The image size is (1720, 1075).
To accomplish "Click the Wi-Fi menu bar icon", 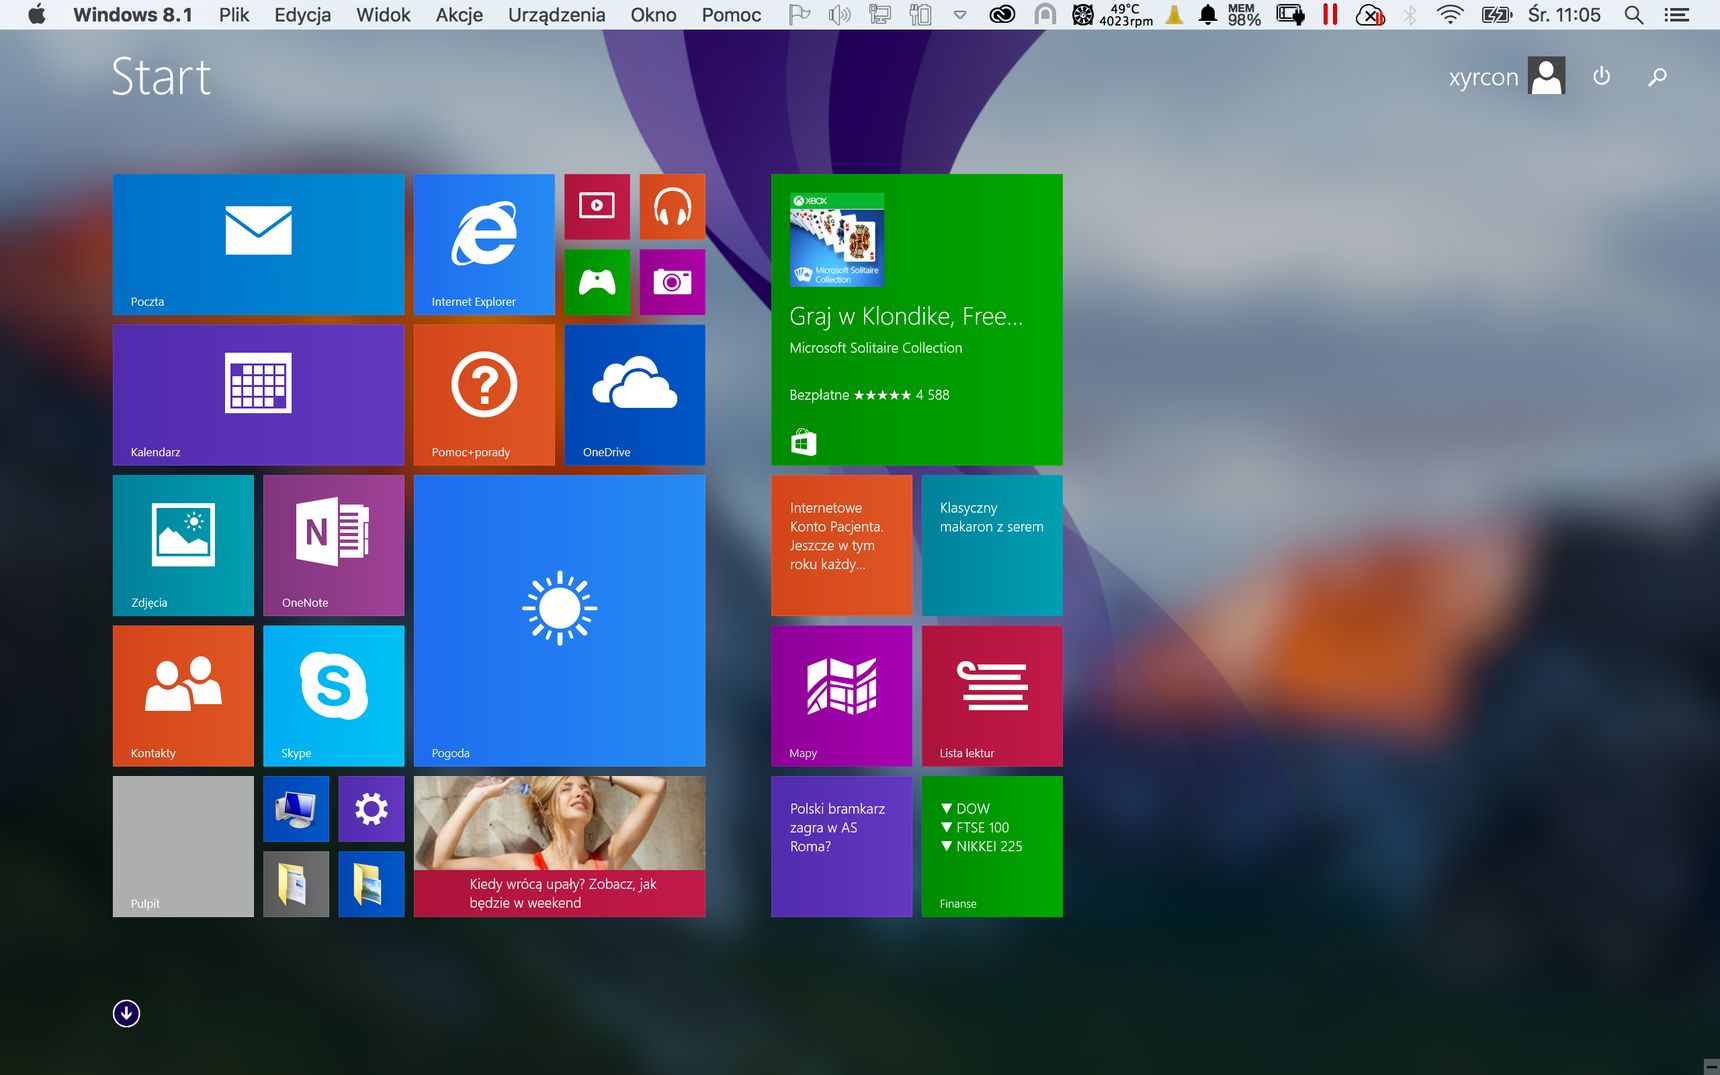I will (1449, 15).
